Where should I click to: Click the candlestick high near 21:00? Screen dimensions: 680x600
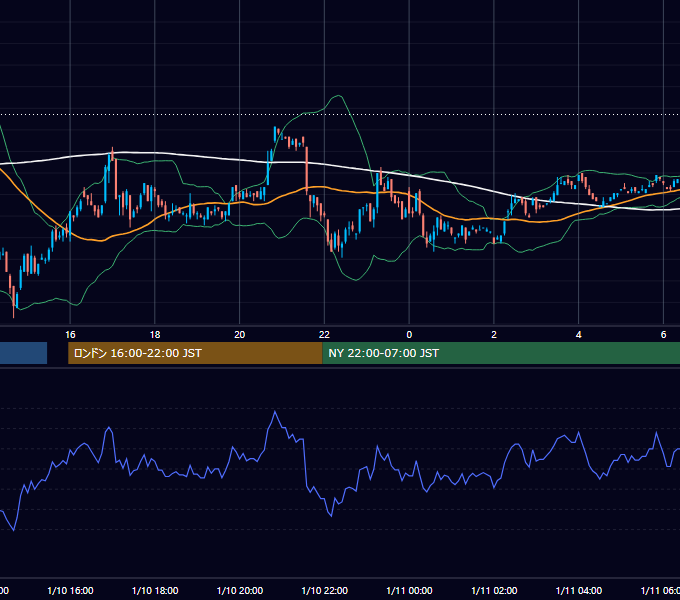point(275,134)
